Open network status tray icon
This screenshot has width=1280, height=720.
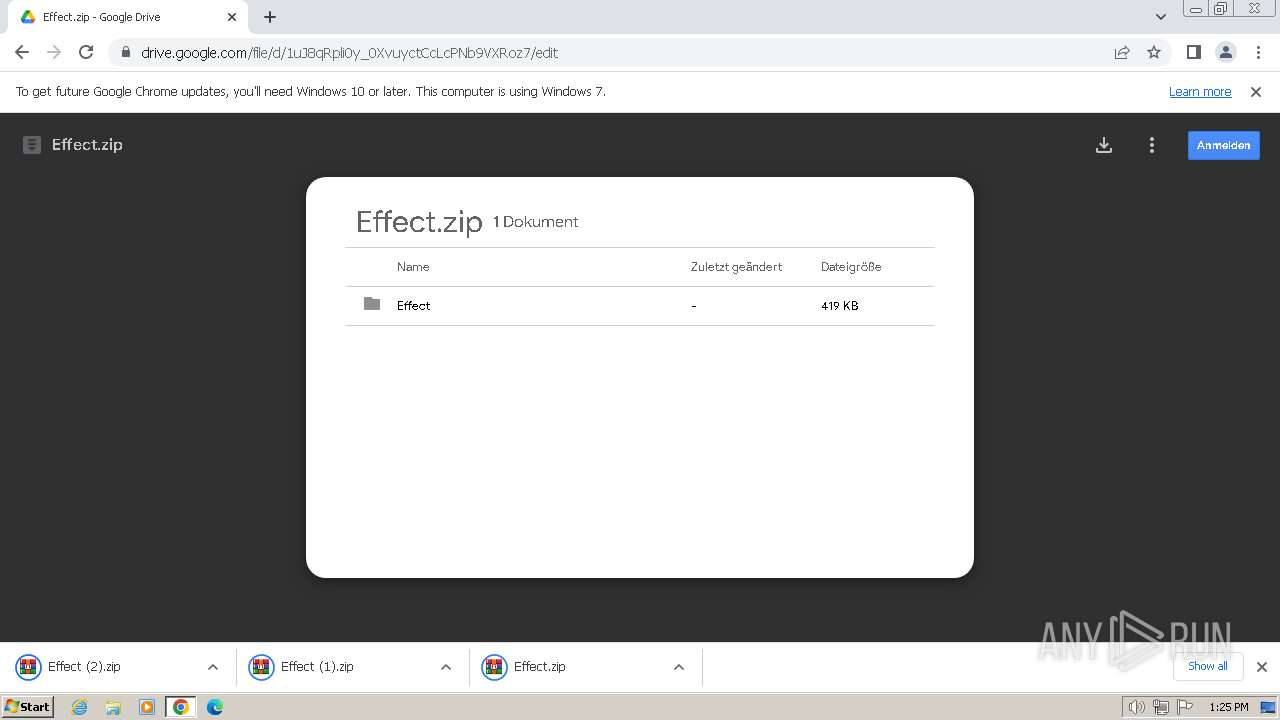tap(1161, 707)
